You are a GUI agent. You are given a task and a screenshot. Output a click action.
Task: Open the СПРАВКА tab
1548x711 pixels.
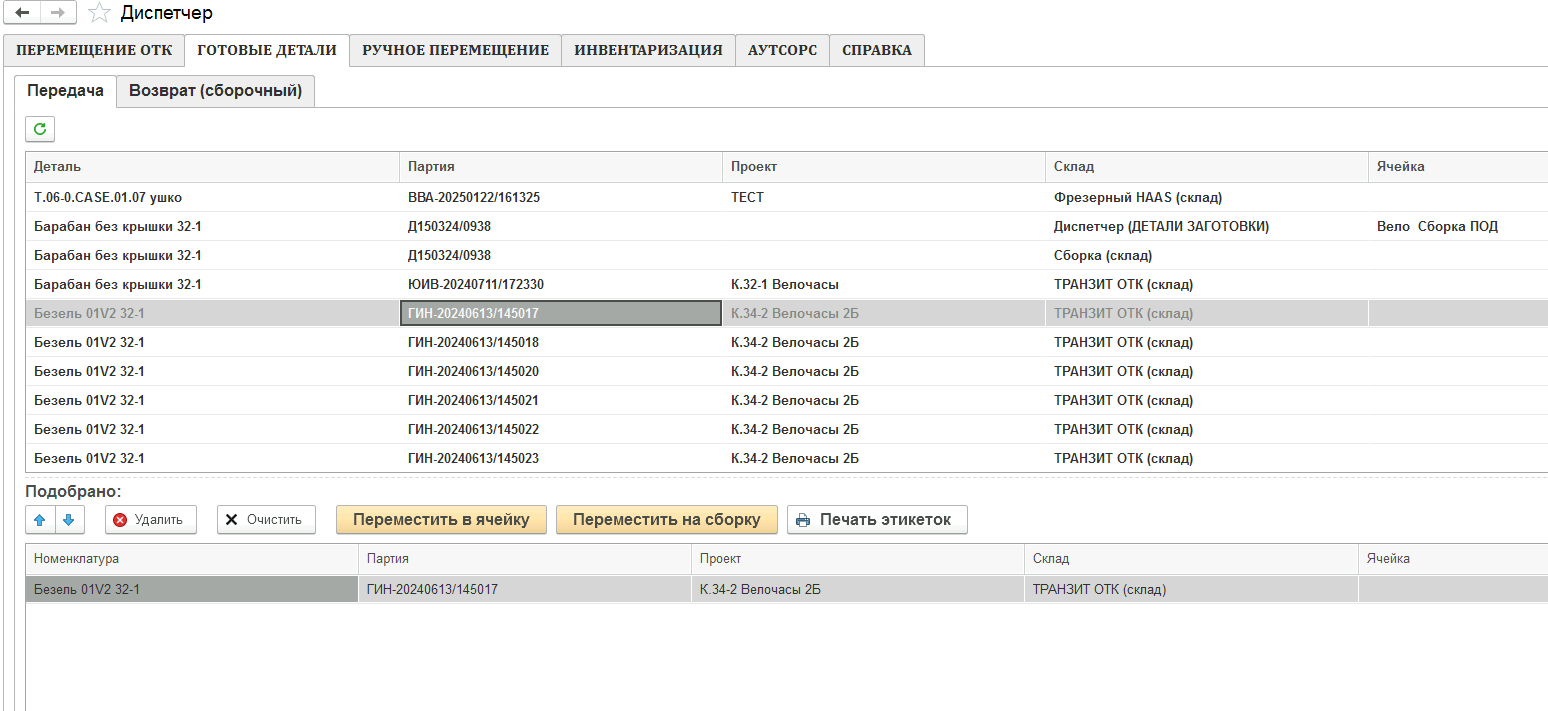pyautogui.click(x=877, y=51)
